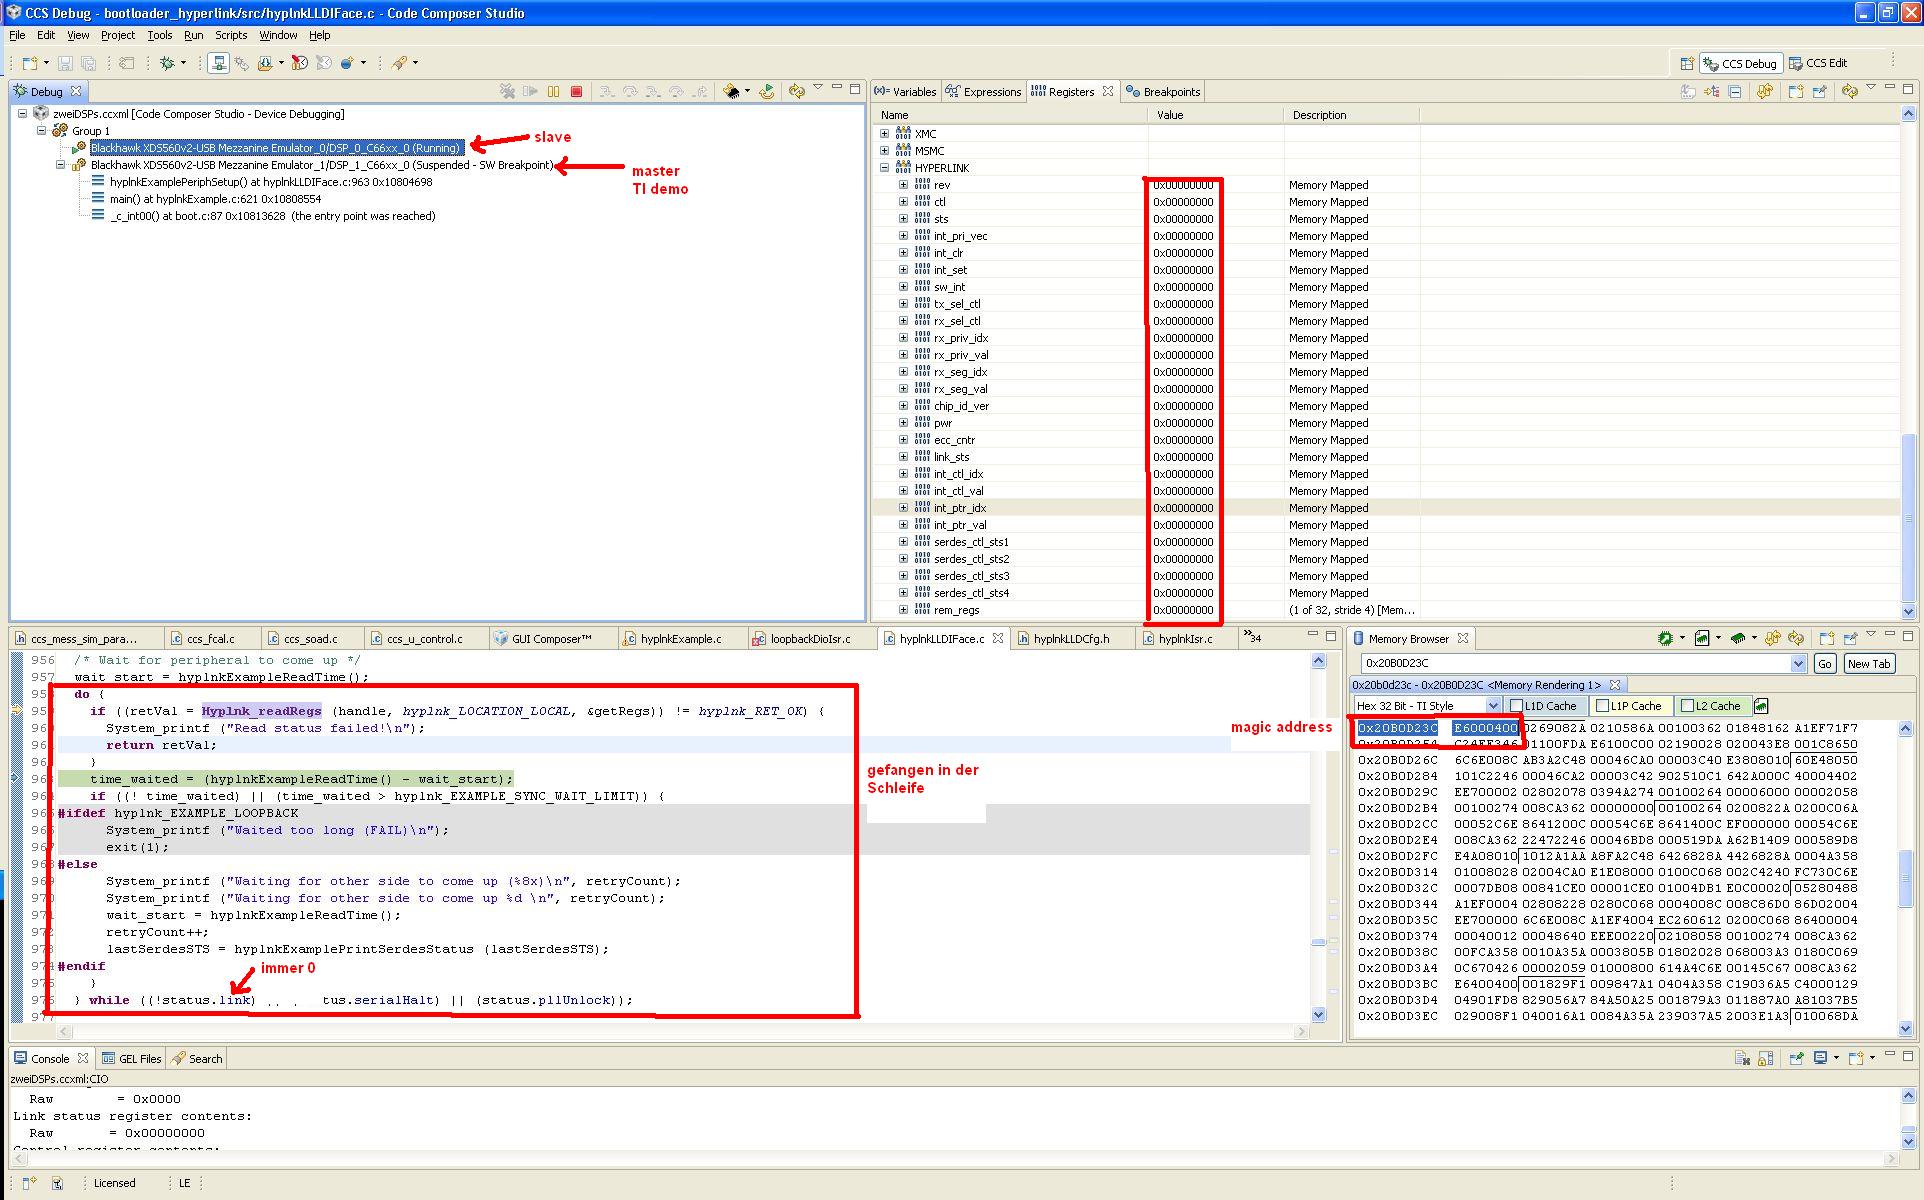Image resolution: width=1924 pixels, height=1200 pixels.
Task: Toggle the L1P Cache checkbox
Action: click(x=1602, y=706)
